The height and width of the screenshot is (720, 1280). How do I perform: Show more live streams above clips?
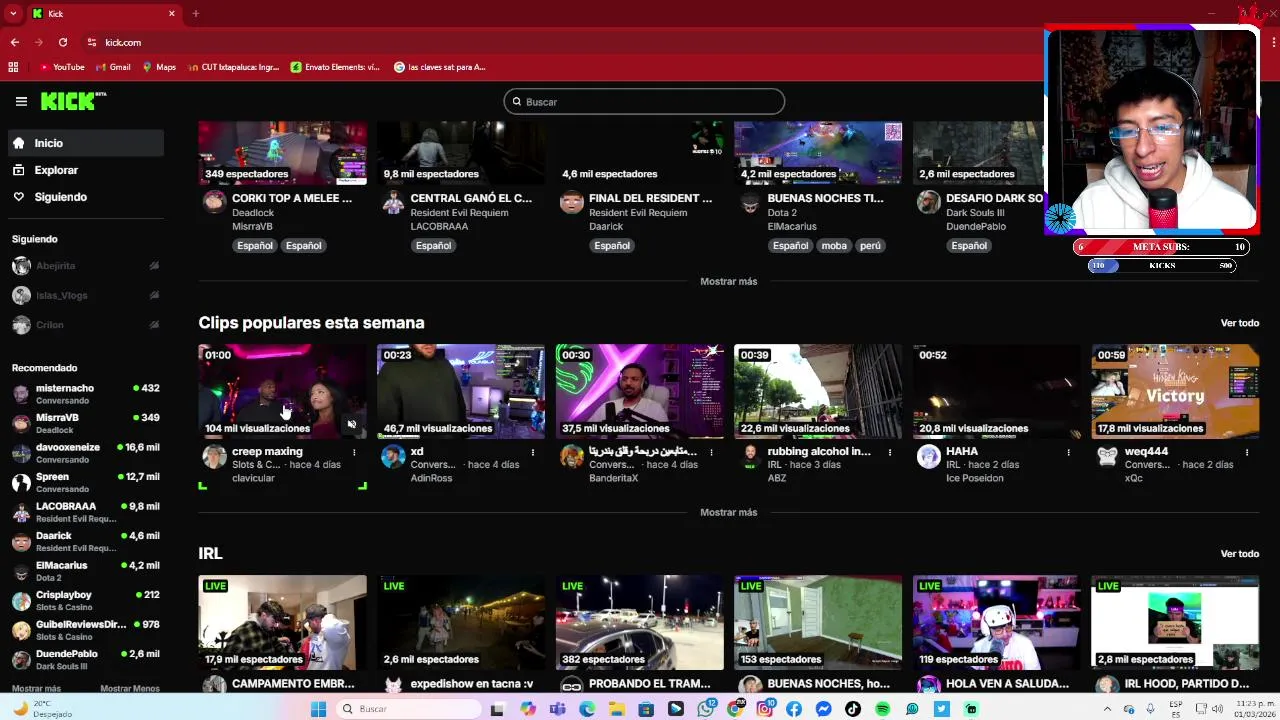[x=728, y=281]
